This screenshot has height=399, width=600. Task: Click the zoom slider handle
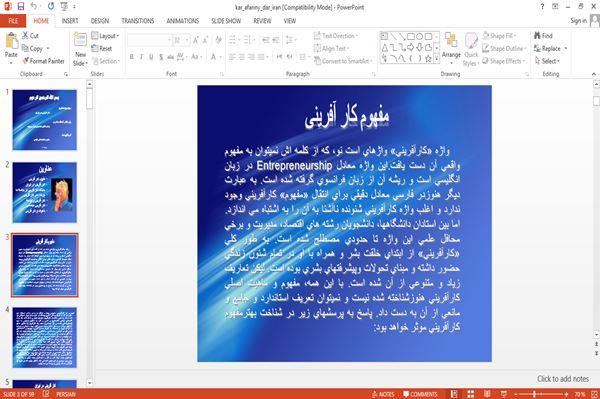534,394
